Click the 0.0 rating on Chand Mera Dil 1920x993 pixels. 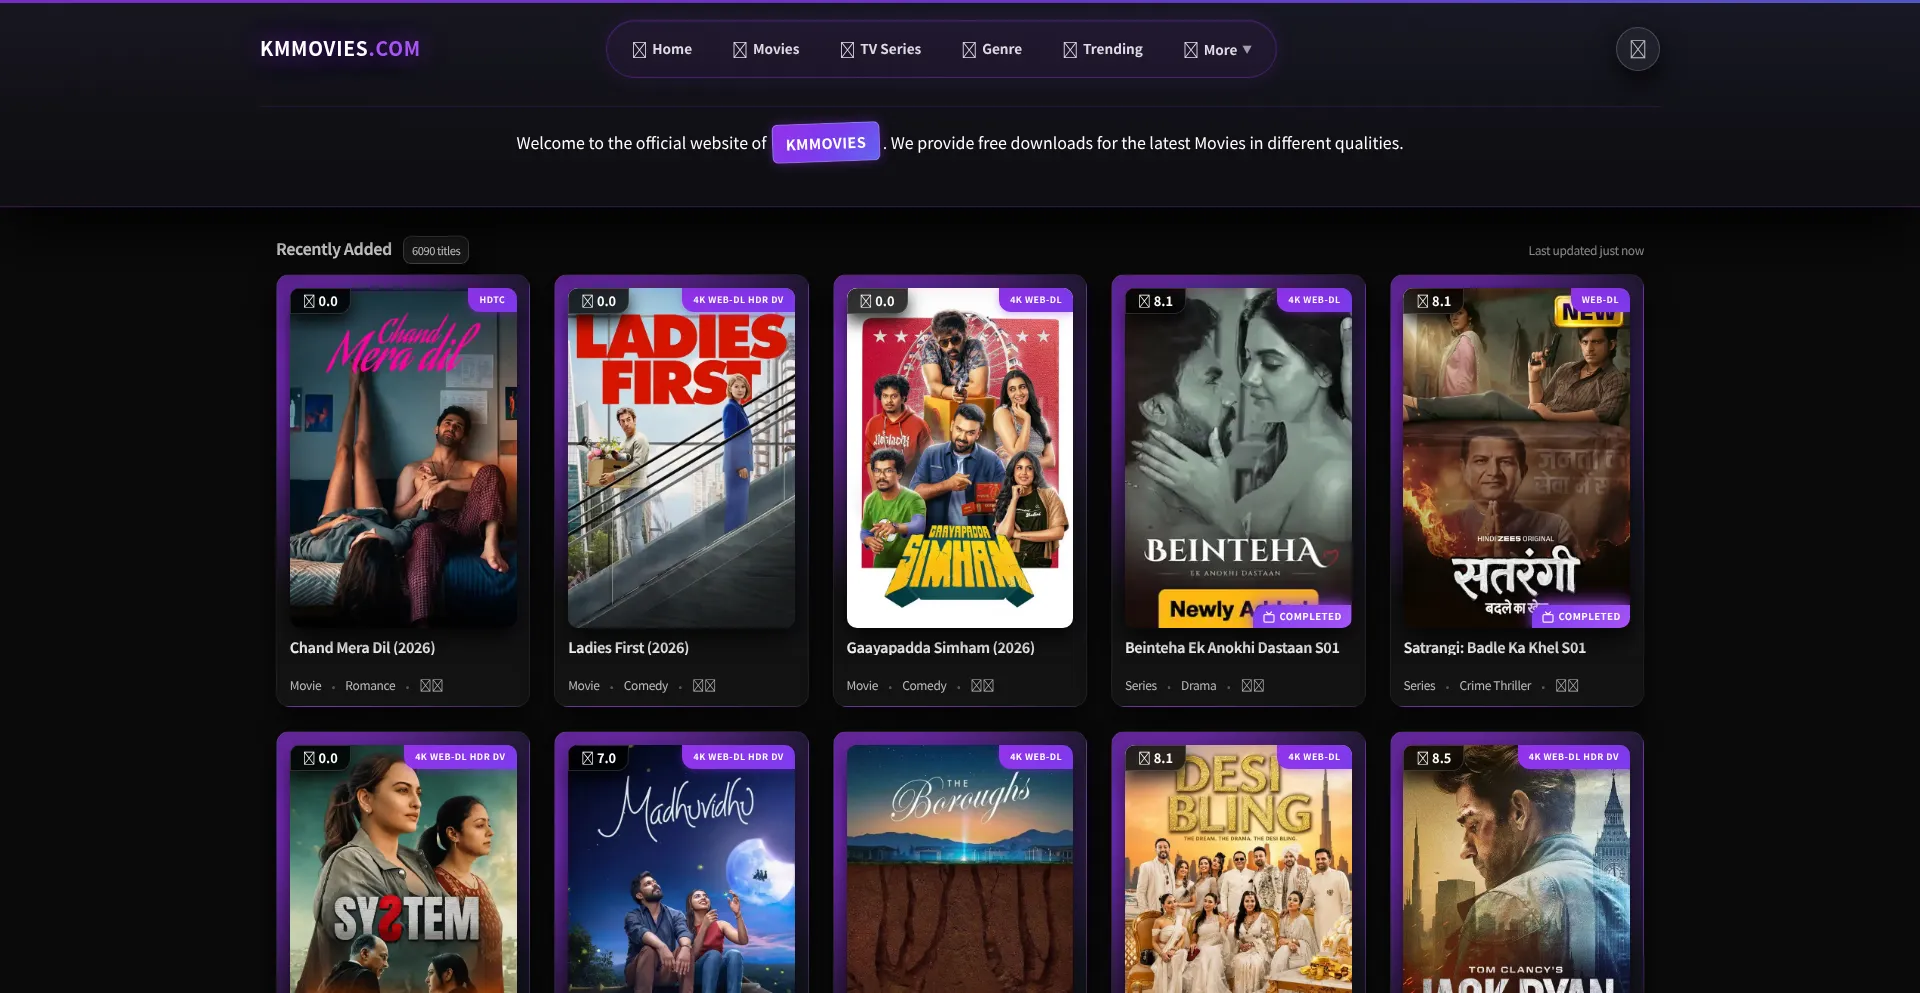pyautogui.click(x=321, y=301)
